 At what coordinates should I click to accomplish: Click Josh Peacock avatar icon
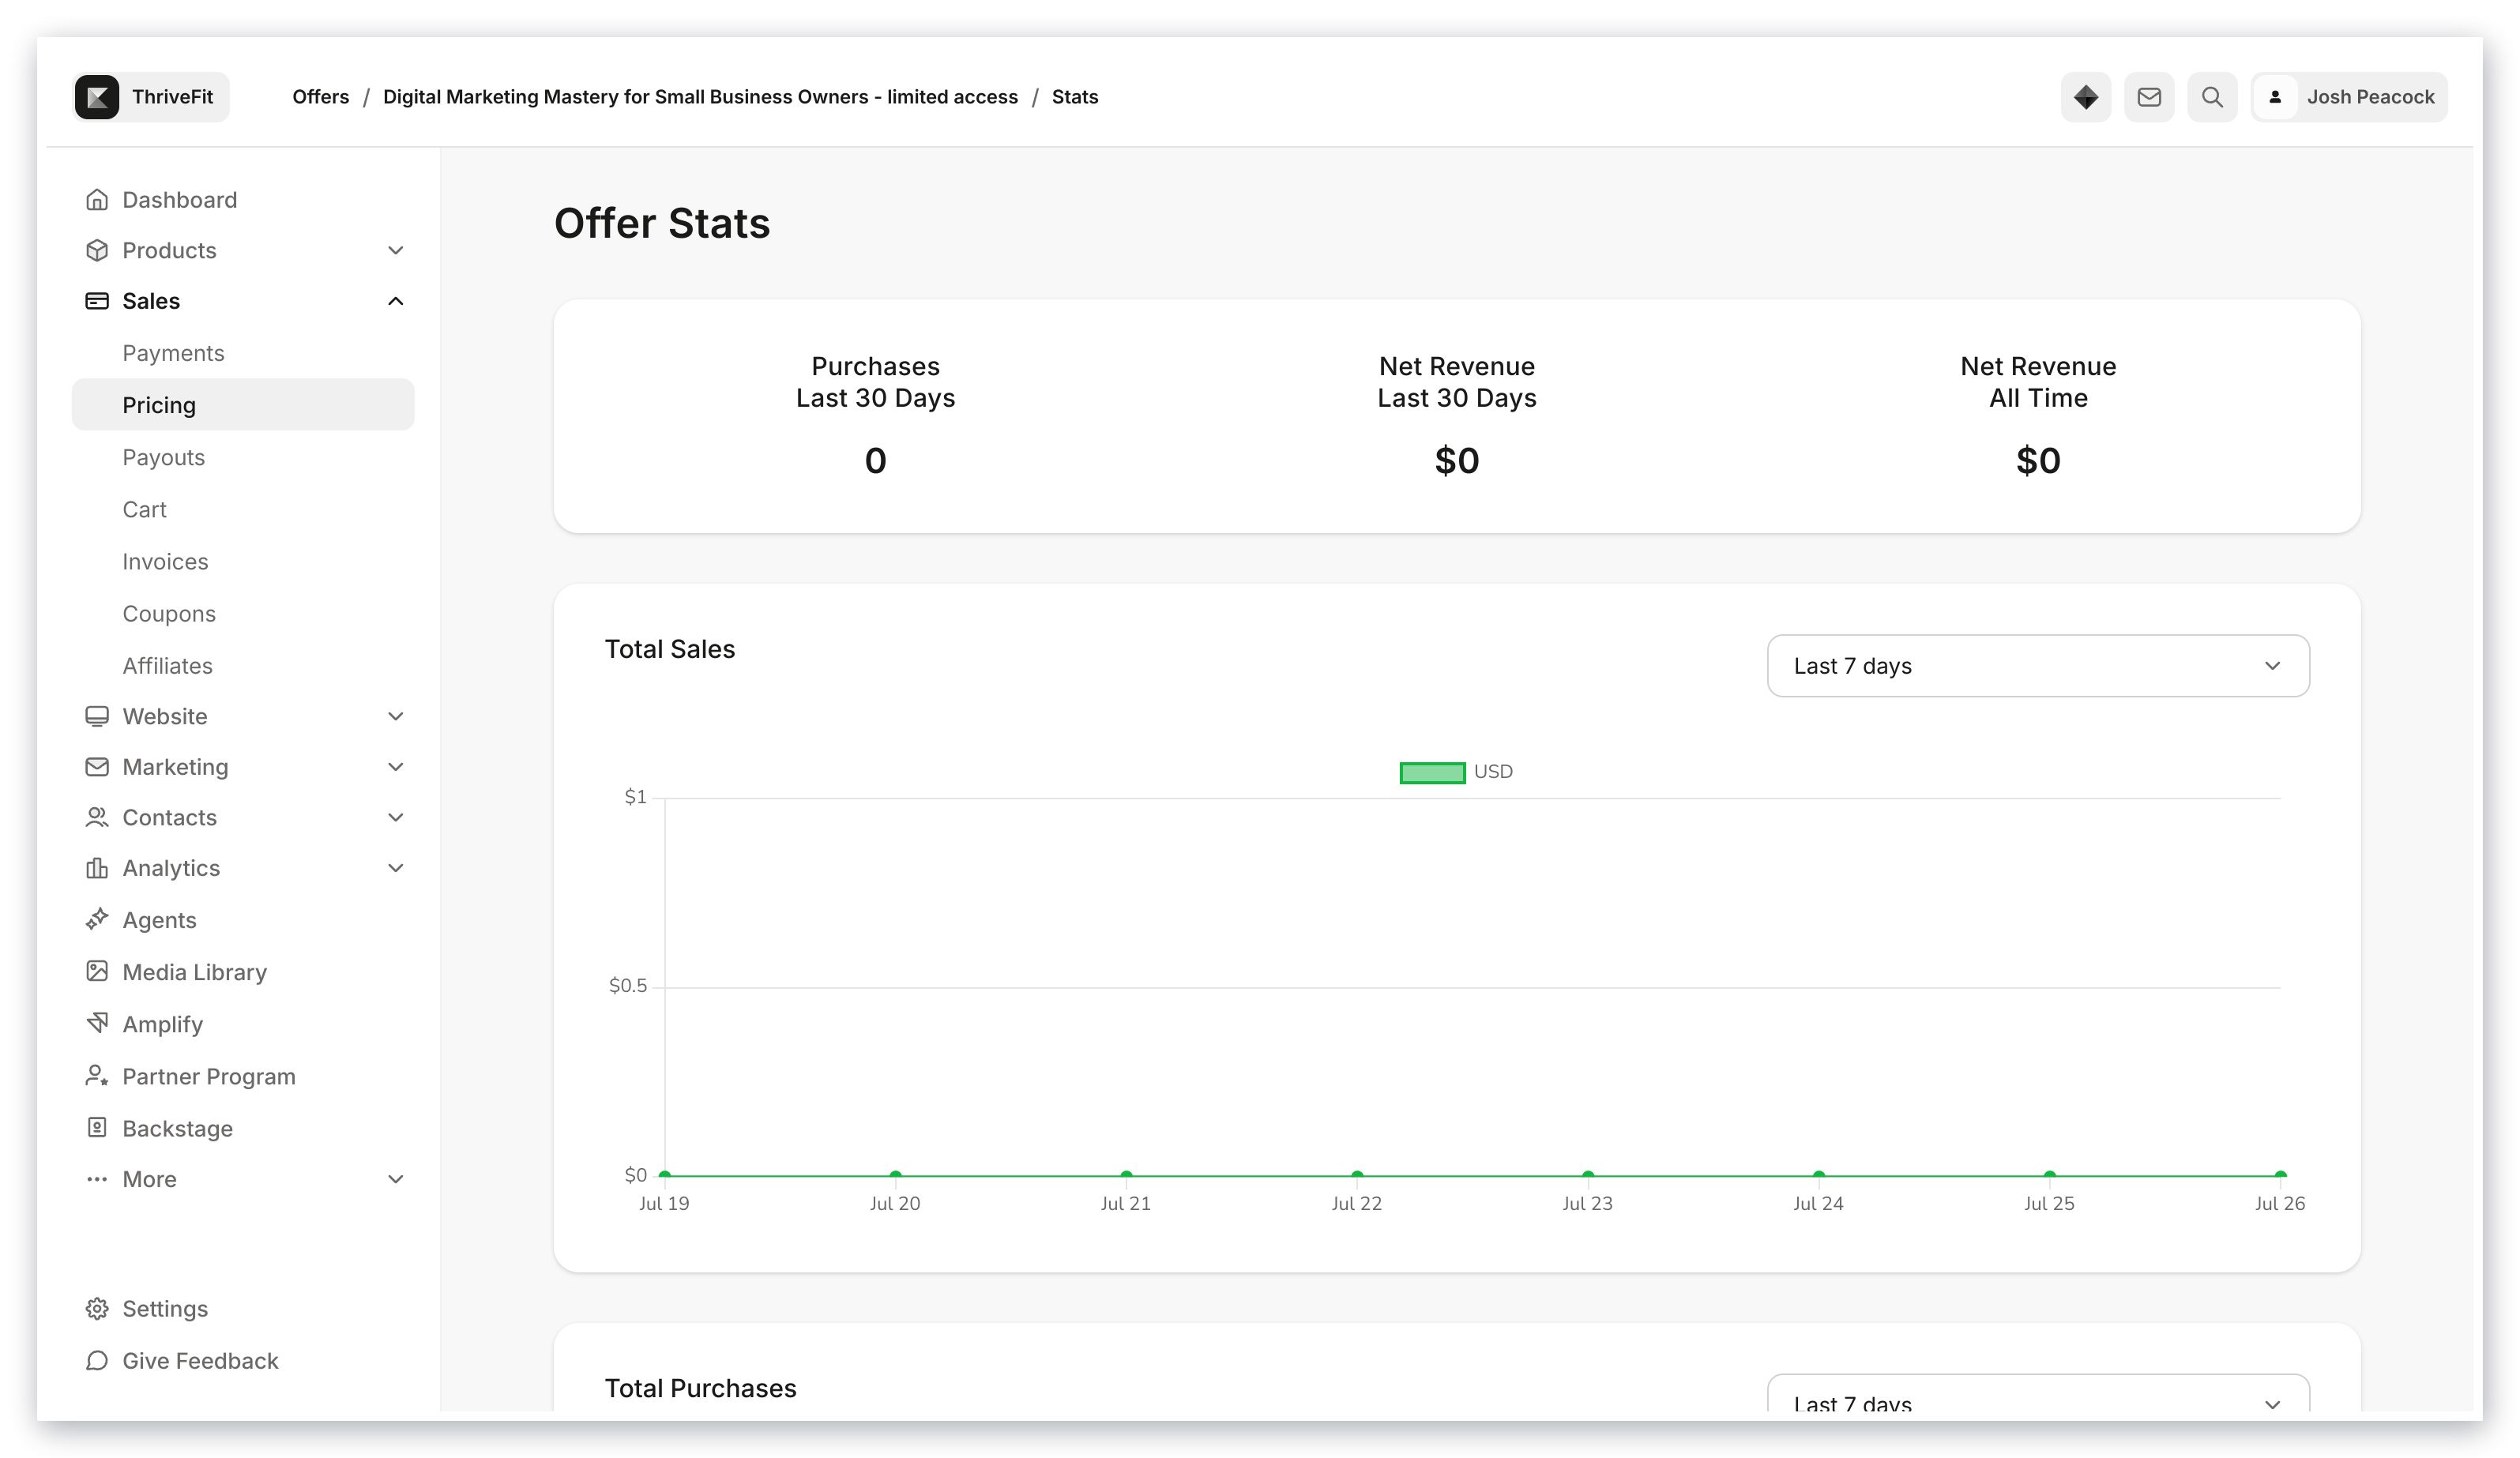pos(2275,97)
